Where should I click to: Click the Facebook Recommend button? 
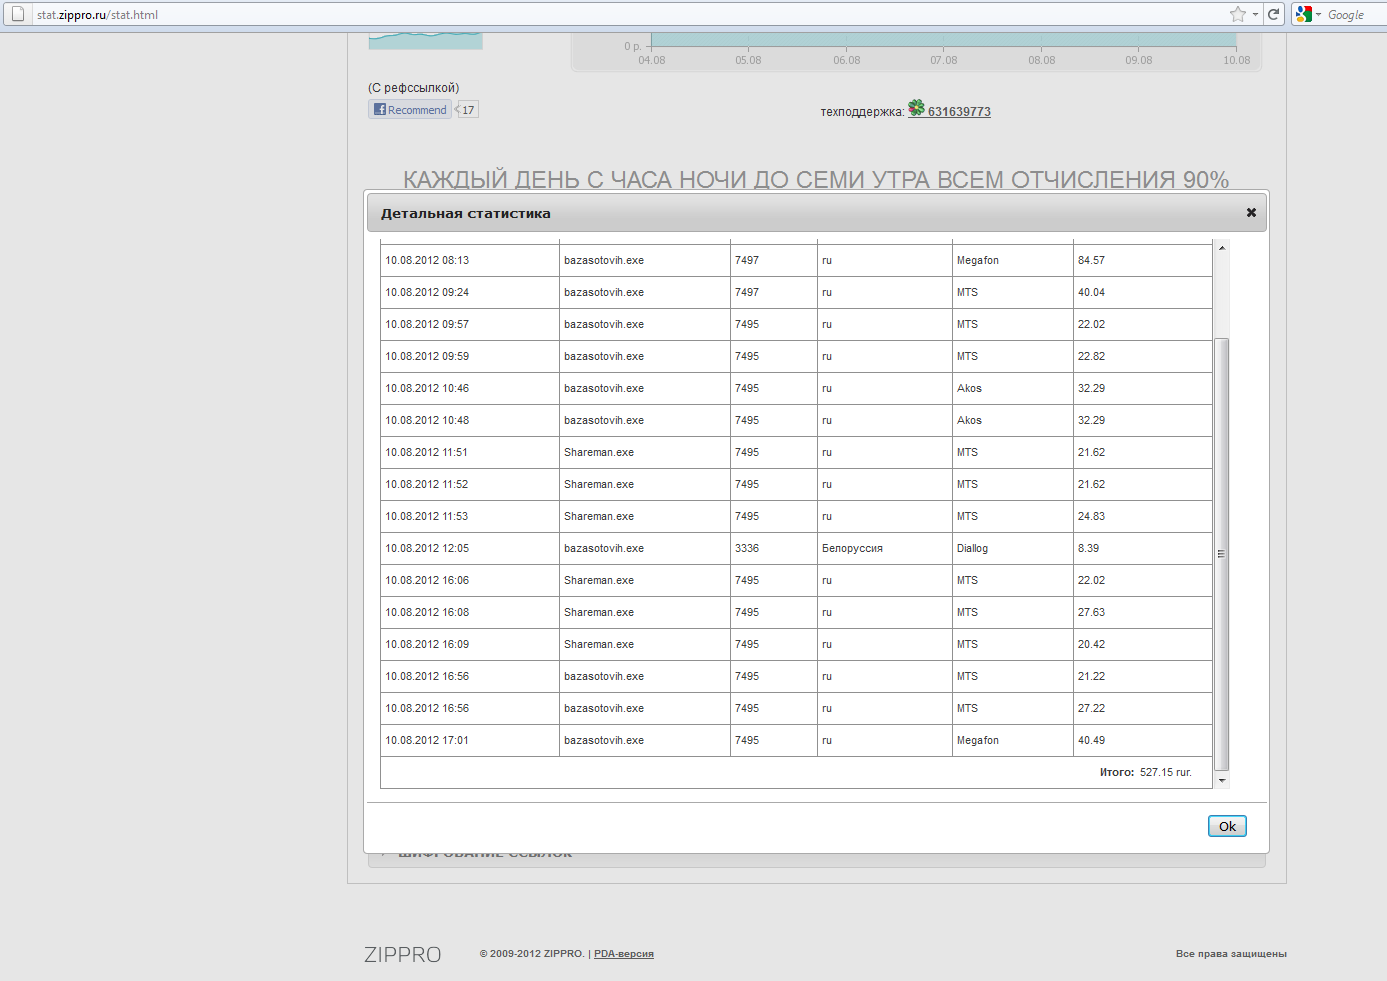click(410, 110)
